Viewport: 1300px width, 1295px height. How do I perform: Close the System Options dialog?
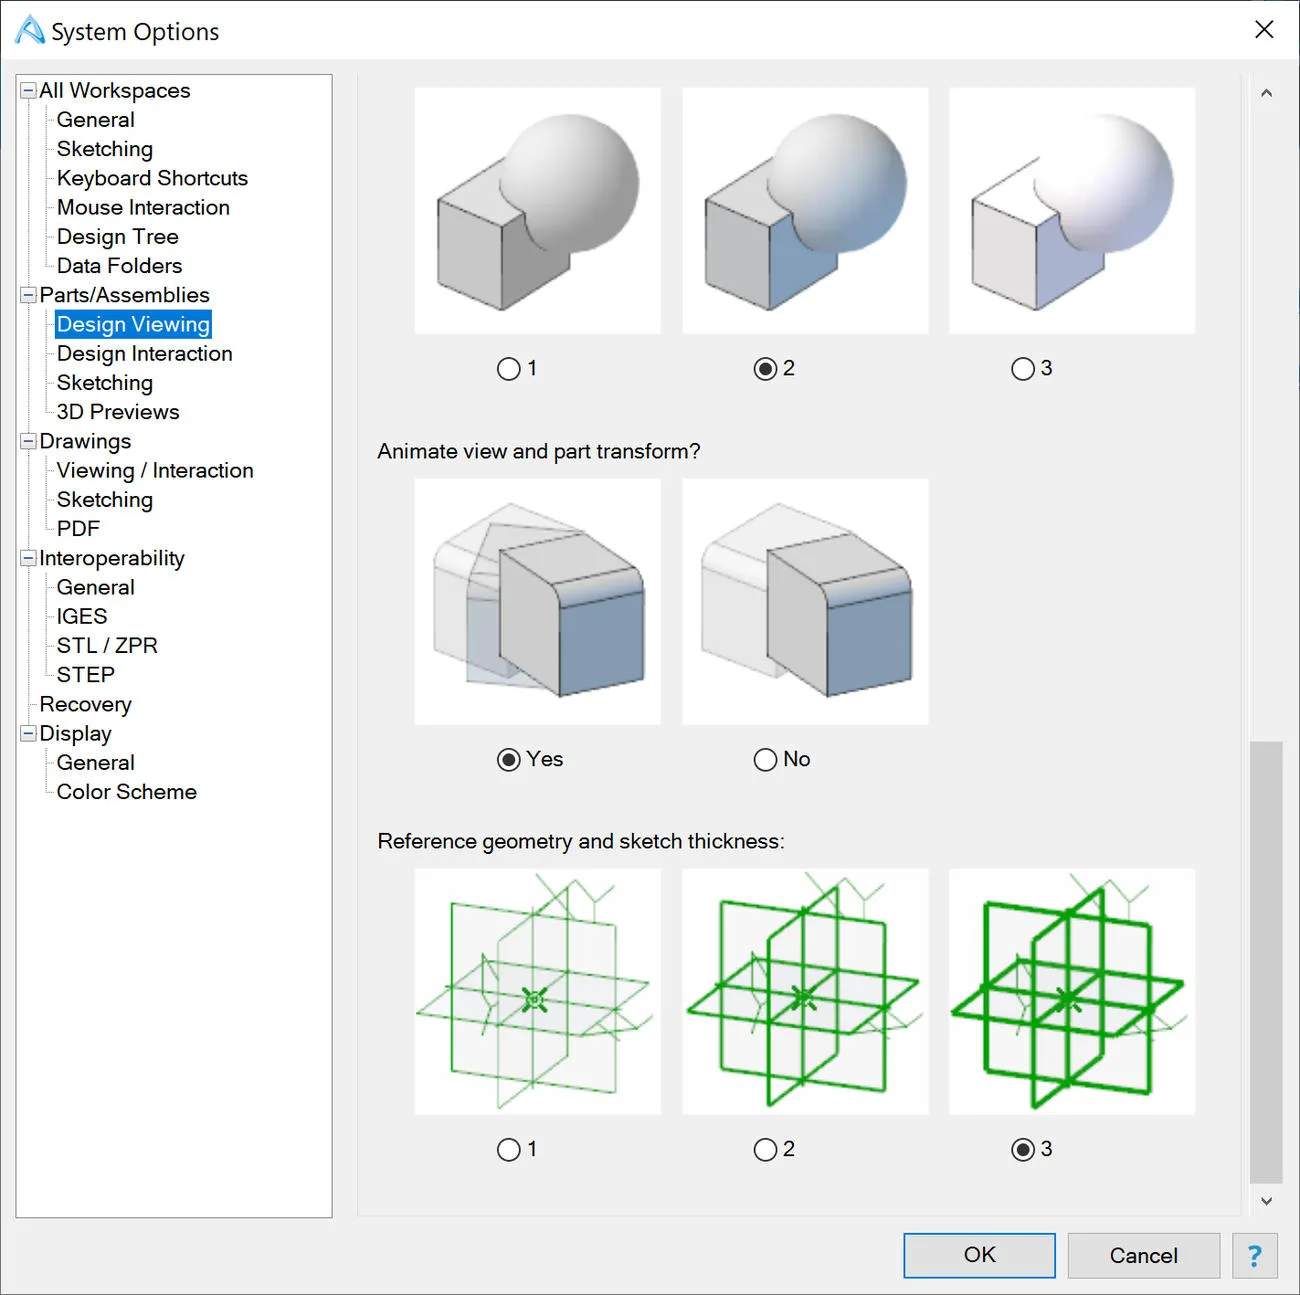tap(1264, 30)
